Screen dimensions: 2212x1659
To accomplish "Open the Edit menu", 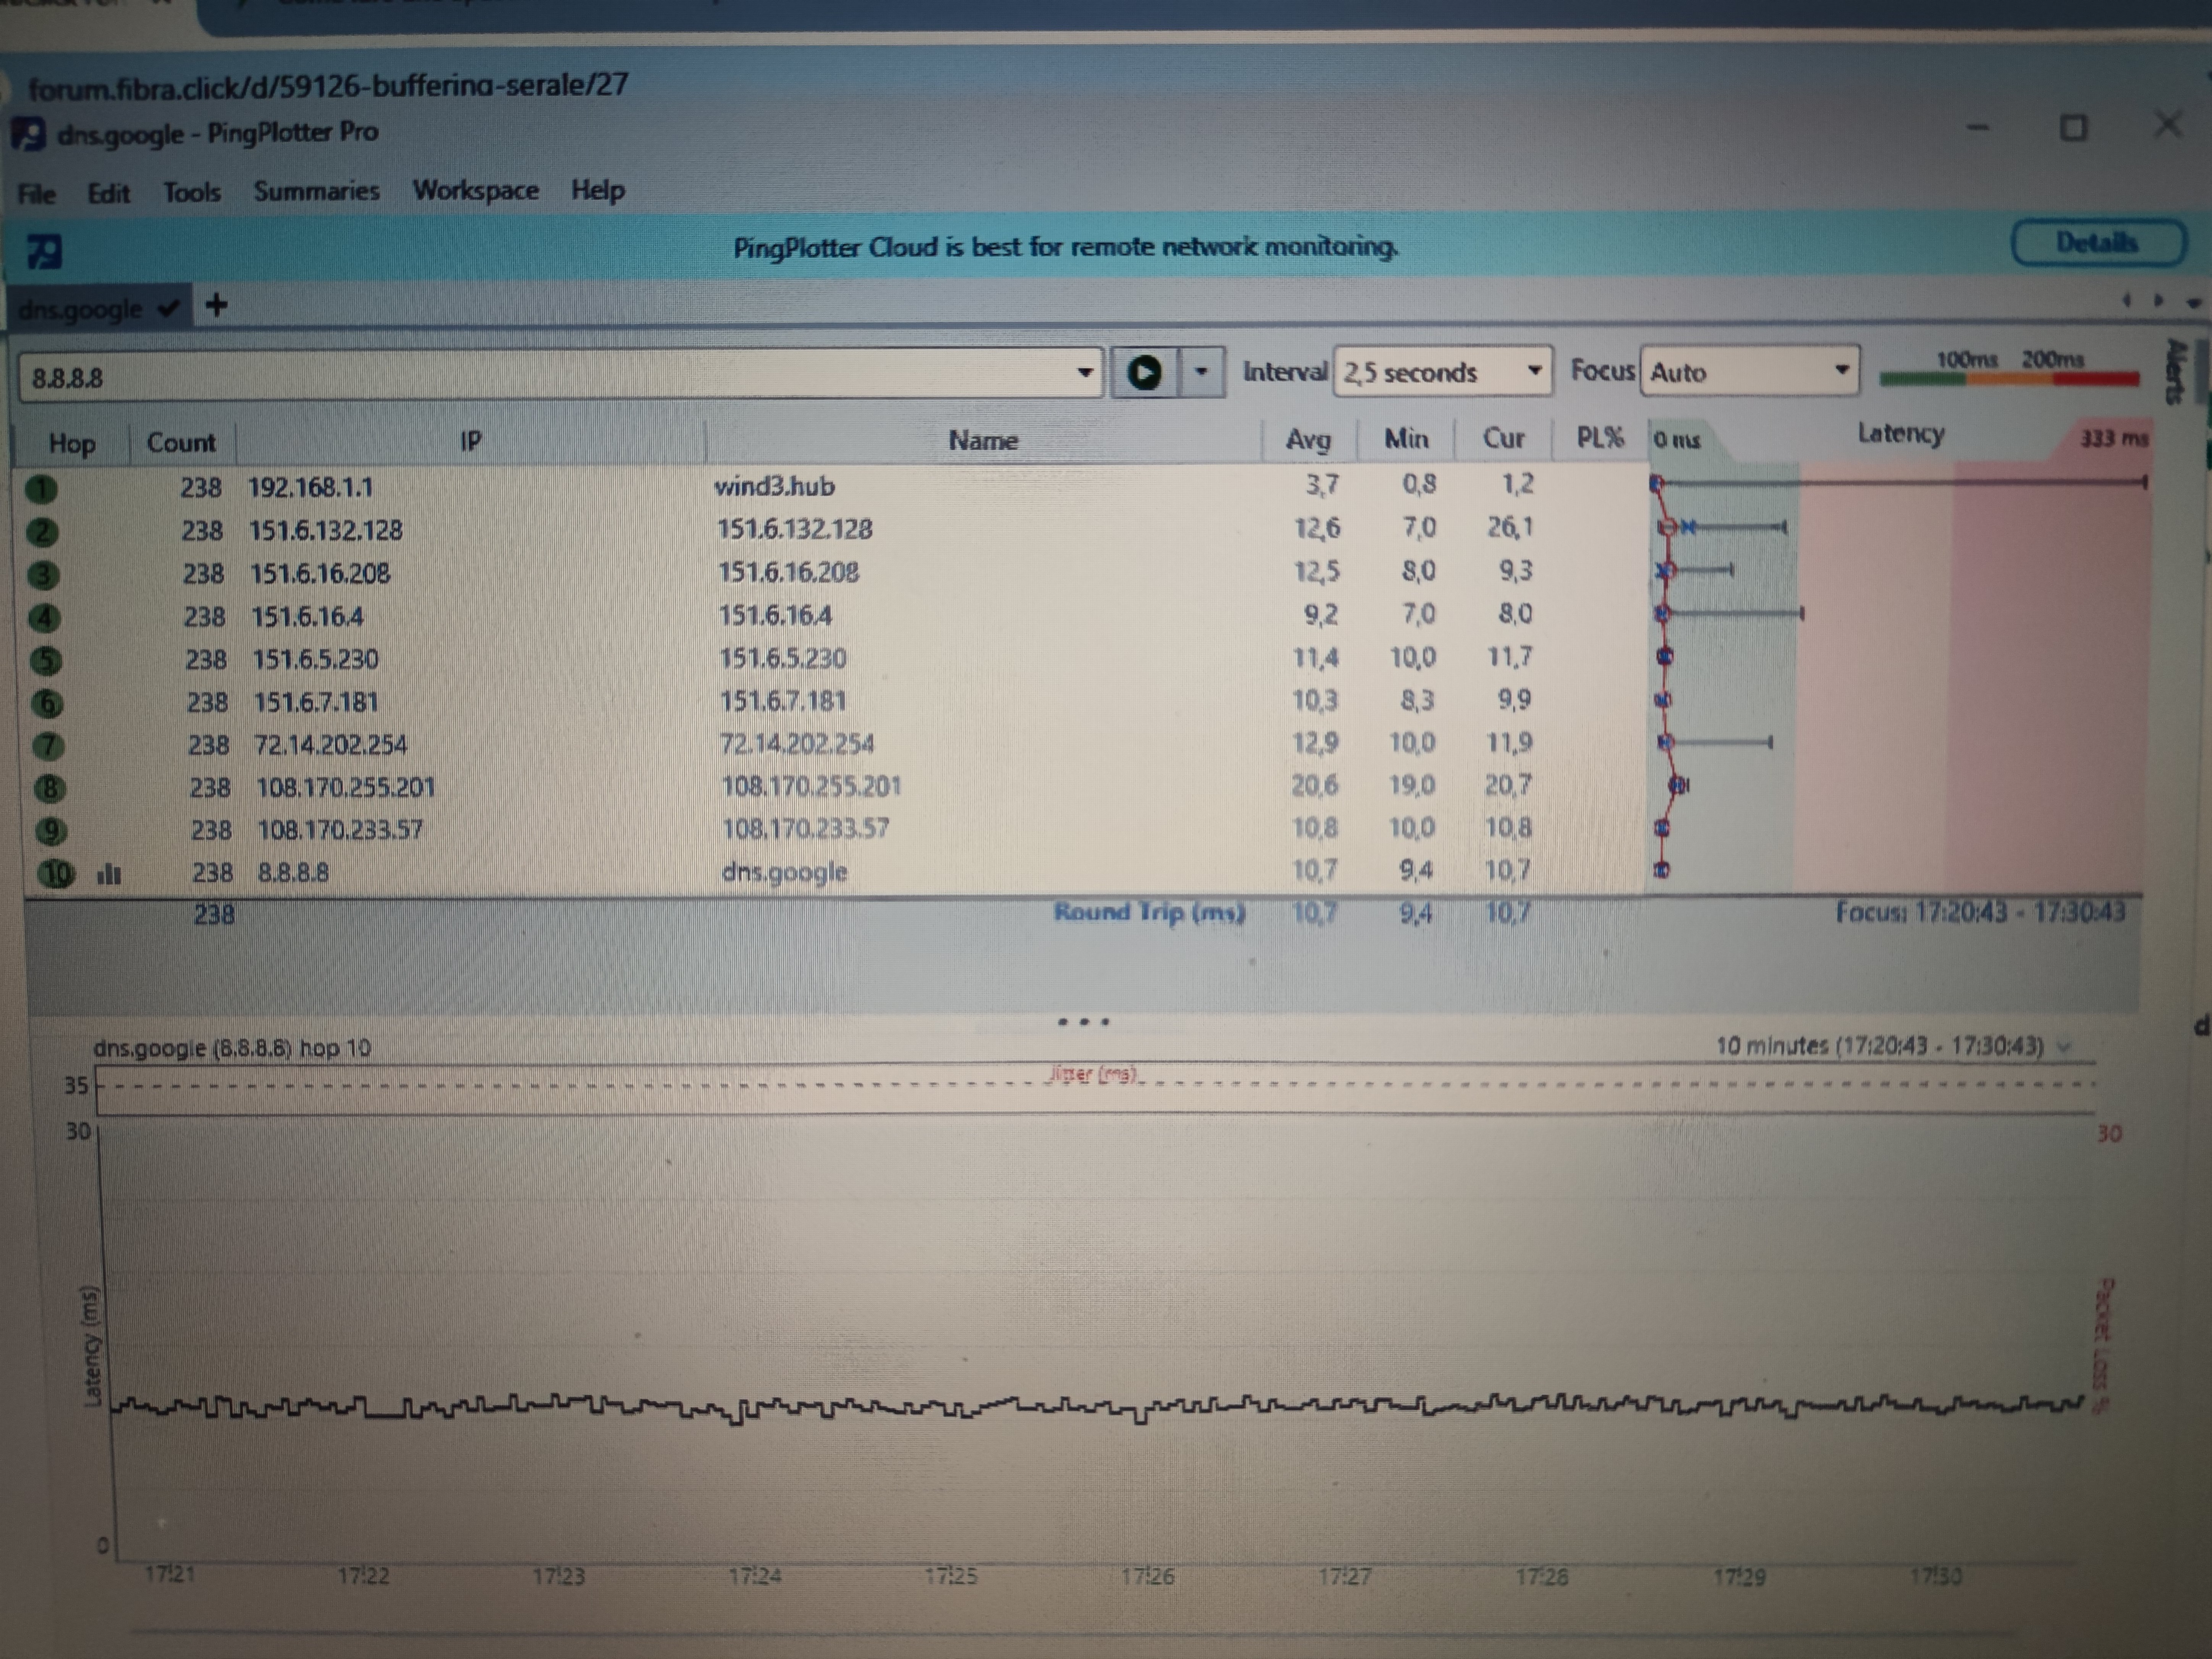I will coord(108,192).
